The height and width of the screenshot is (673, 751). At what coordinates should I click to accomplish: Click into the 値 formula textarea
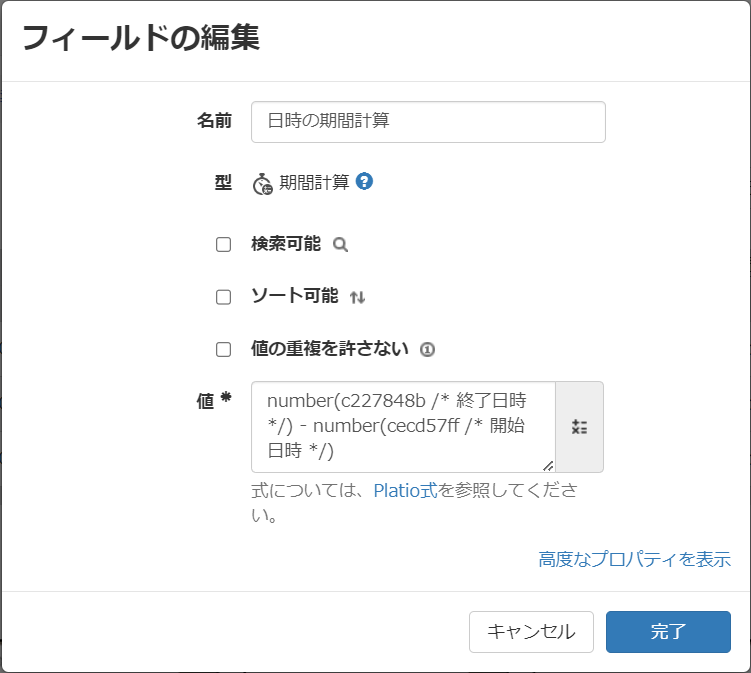(403, 427)
